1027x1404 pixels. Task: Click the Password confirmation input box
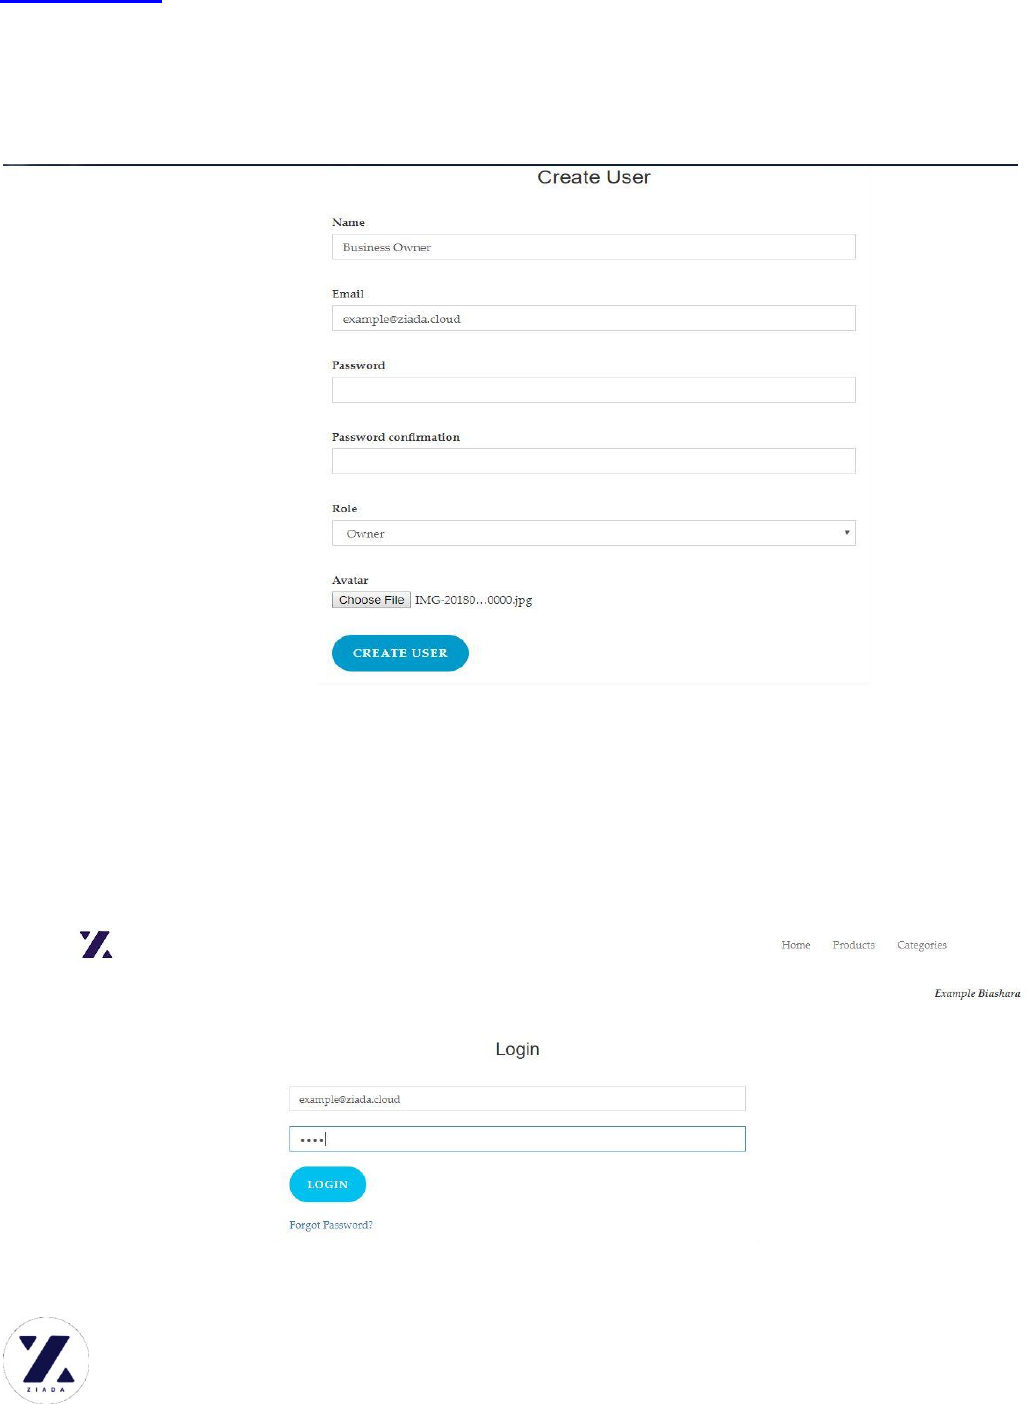pyautogui.click(x=593, y=461)
